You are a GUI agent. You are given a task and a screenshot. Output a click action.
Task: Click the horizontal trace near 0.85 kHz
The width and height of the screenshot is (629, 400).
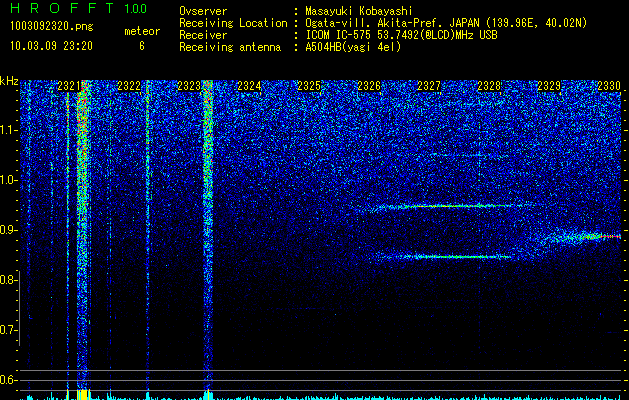click(x=445, y=256)
